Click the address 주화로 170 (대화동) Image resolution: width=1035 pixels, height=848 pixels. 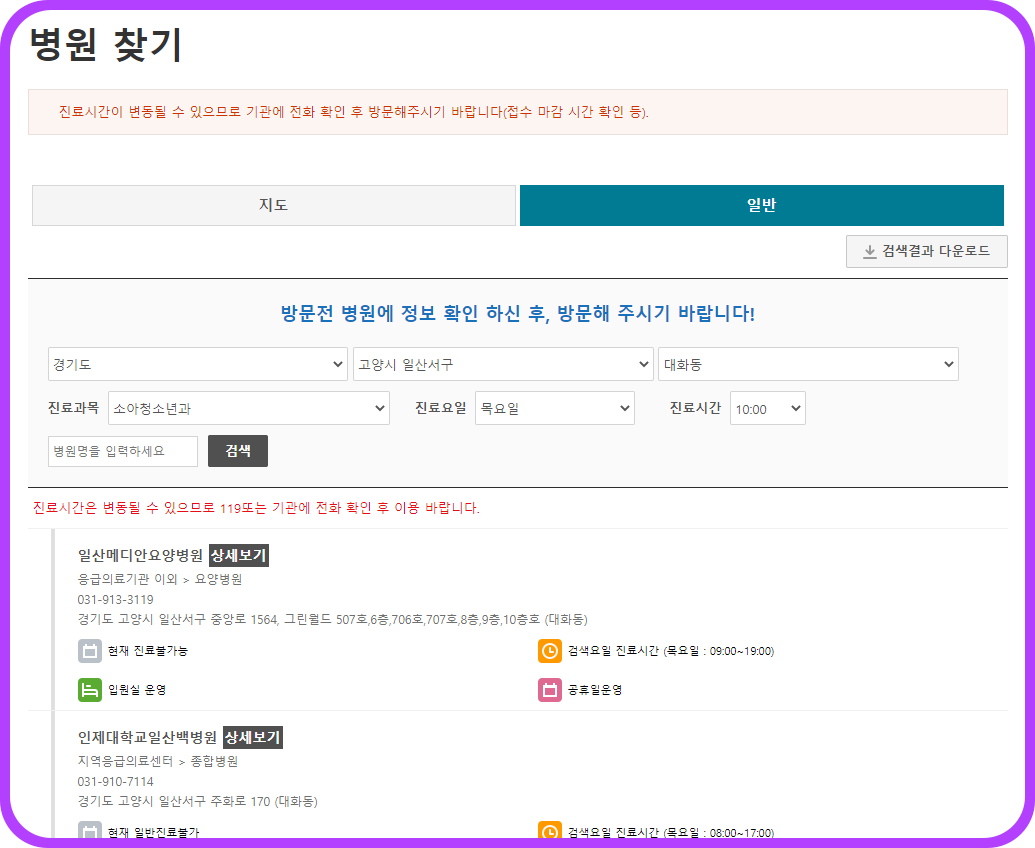[197, 802]
